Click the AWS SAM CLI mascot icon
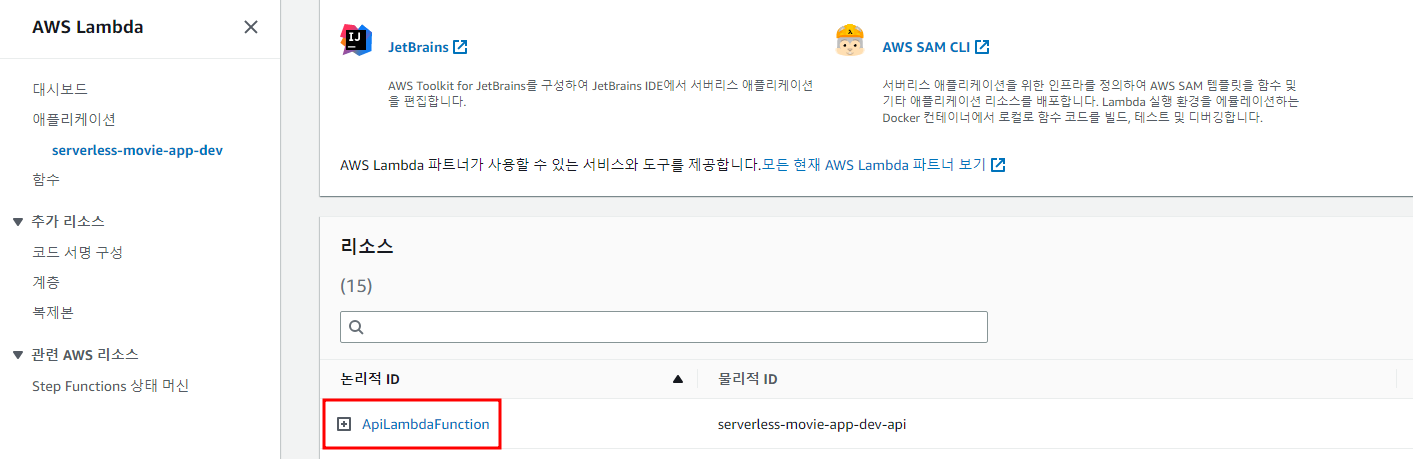 [850, 39]
